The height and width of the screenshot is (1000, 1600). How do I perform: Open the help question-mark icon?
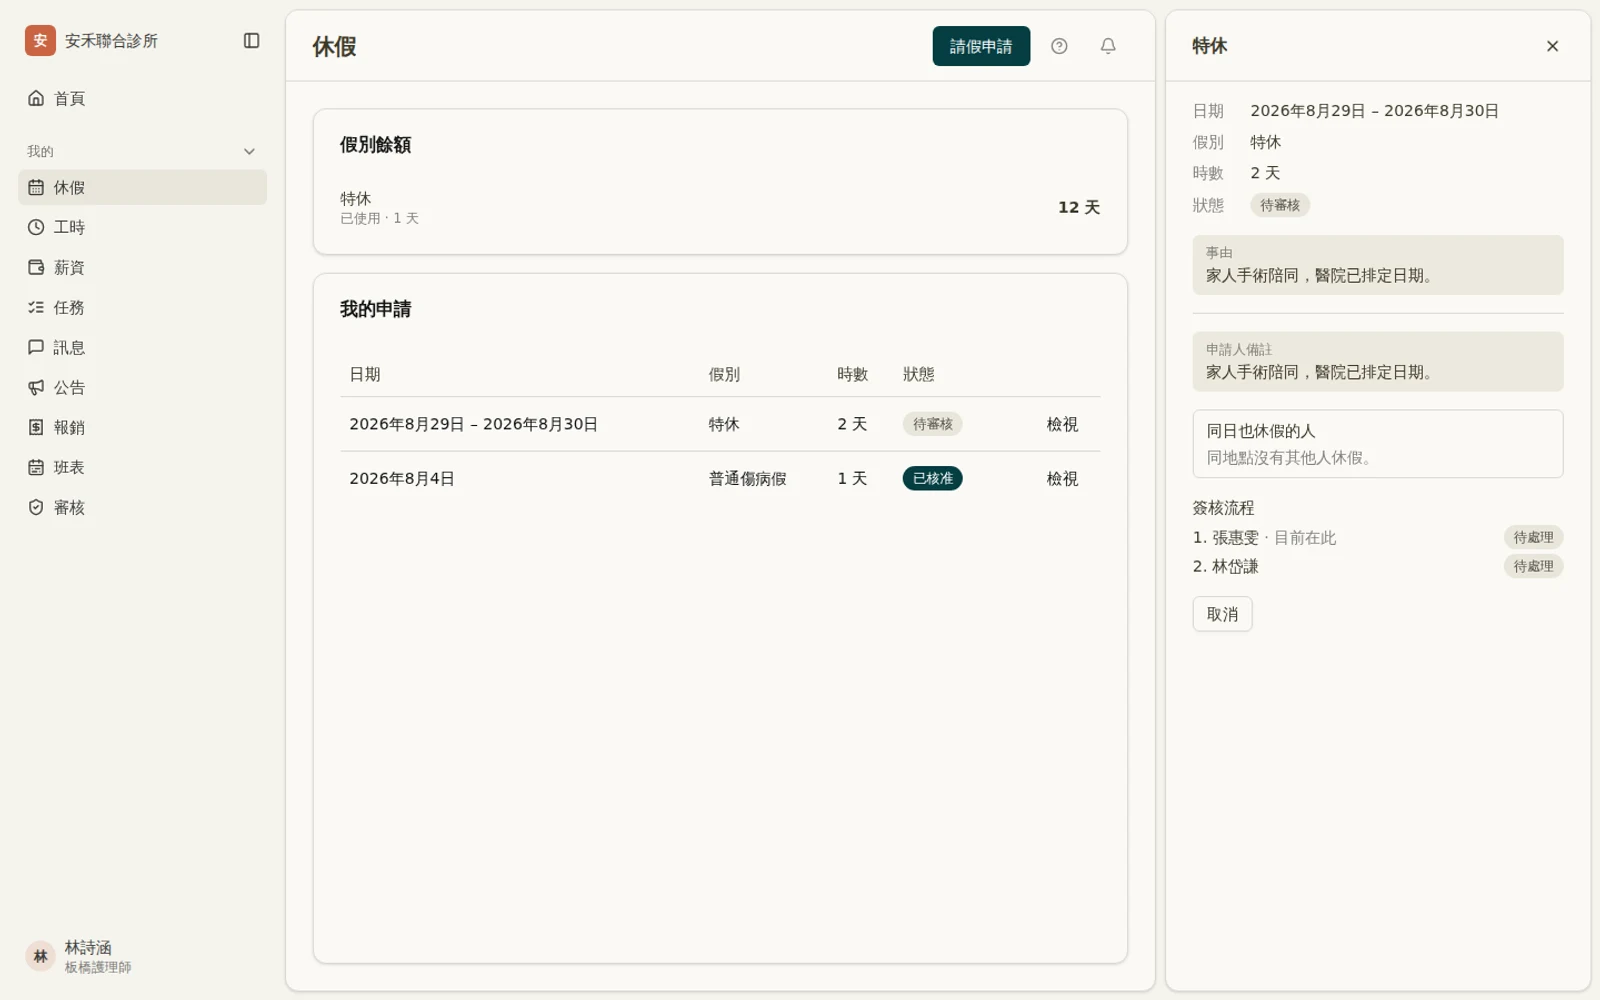pyautogui.click(x=1059, y=46)
